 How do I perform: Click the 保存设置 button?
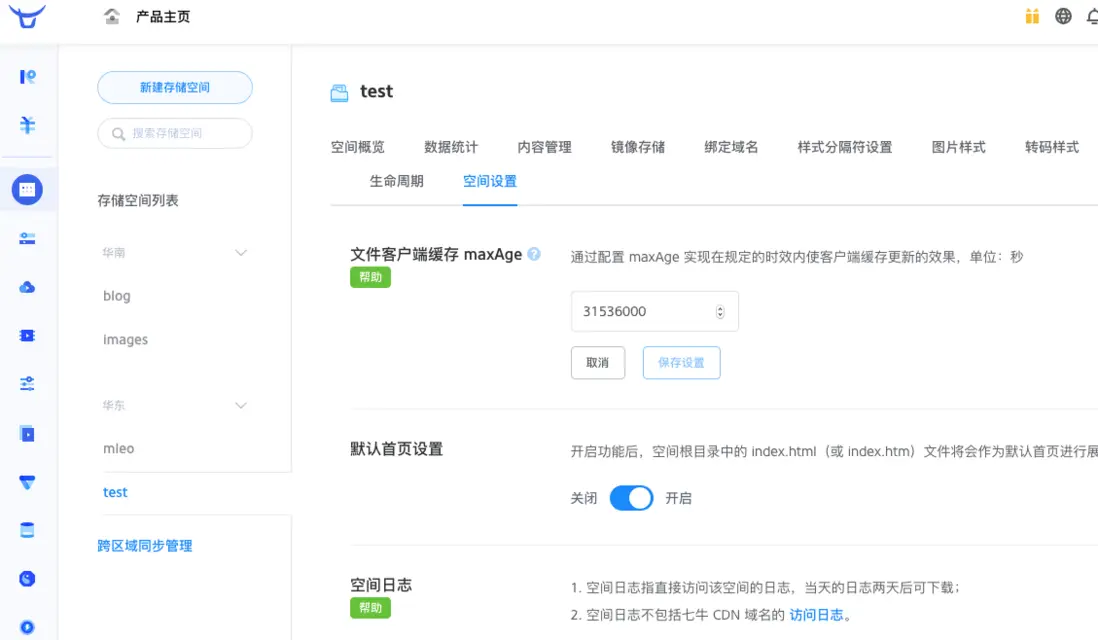click(x=681, y=363)
